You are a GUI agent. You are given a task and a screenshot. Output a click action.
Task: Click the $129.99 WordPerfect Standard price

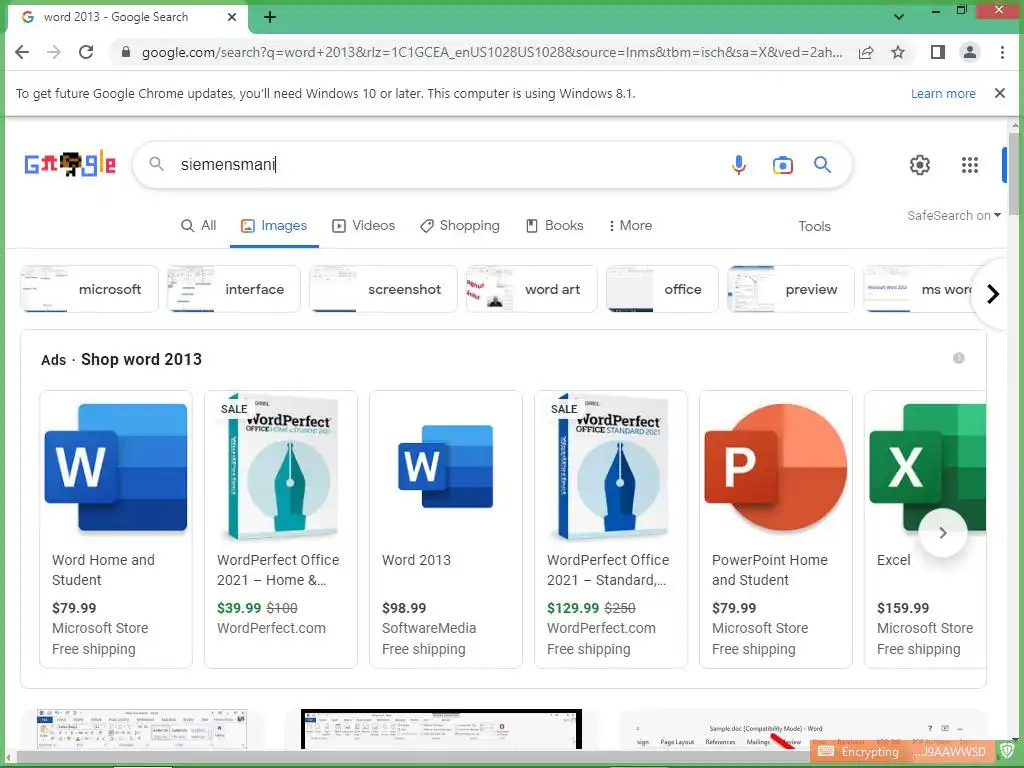click(x=573, y=608)
